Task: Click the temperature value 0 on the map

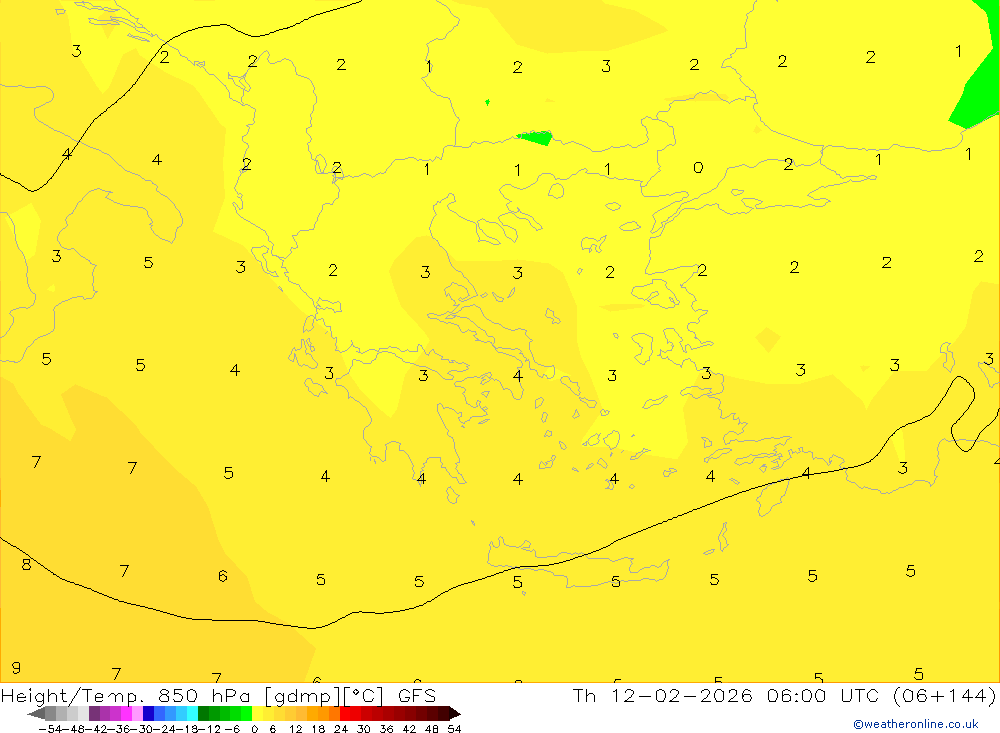Action: (x=698, y=168)
